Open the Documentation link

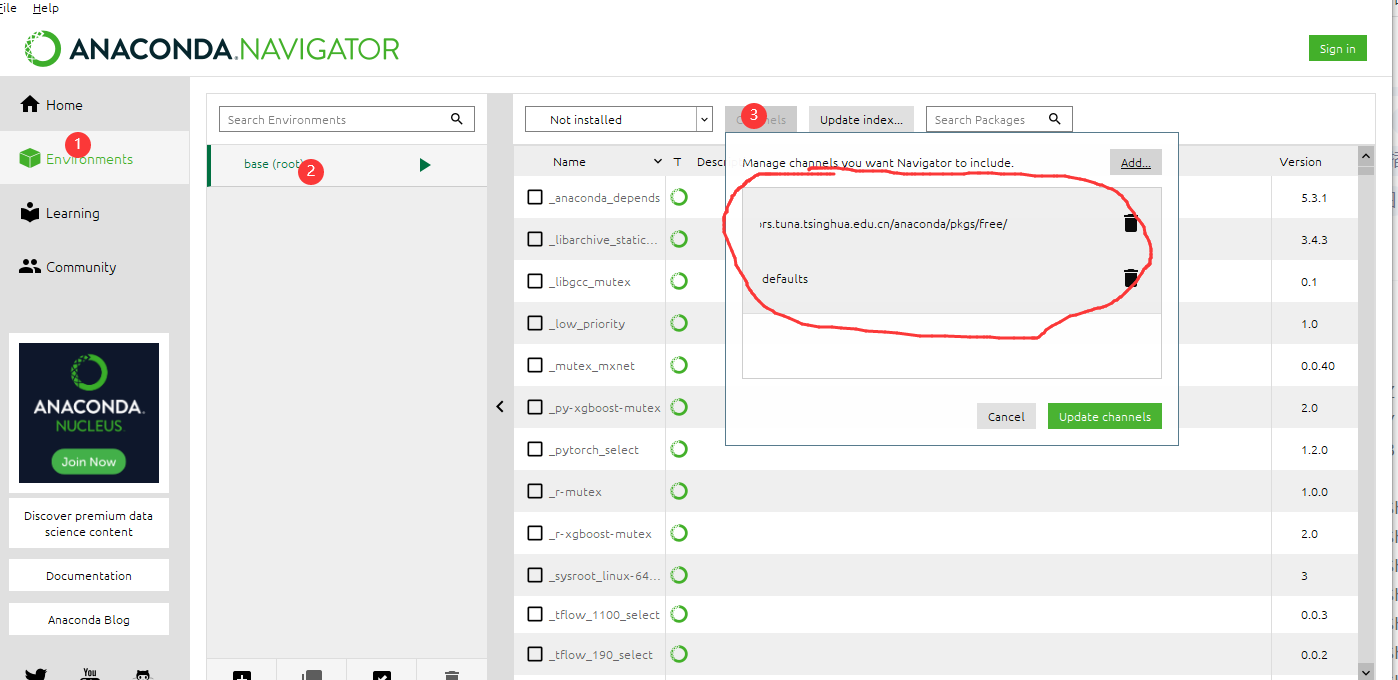(x=89, y=575)
